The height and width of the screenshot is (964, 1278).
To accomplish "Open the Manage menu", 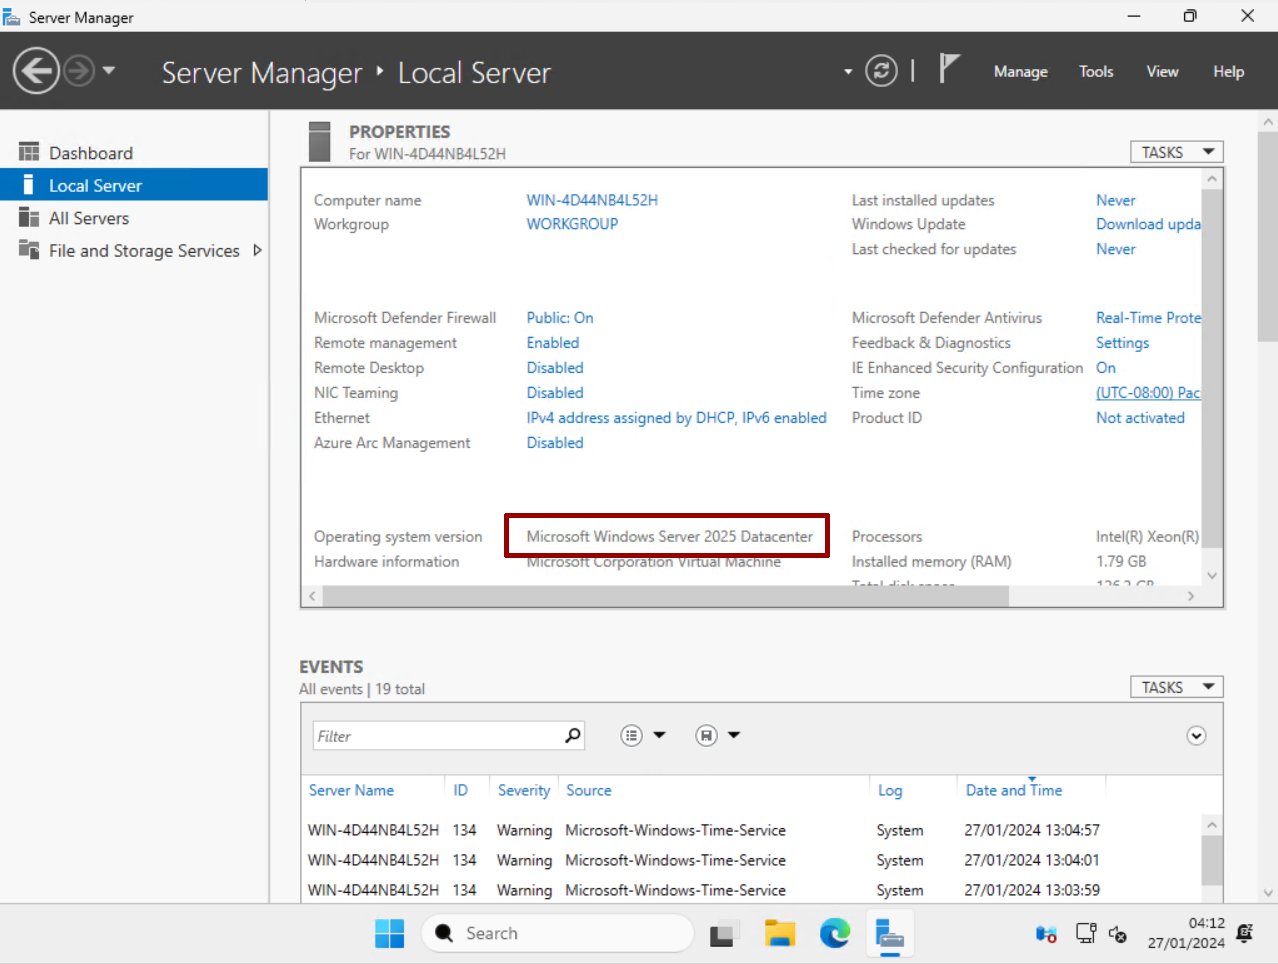I will click(1020, 71).
